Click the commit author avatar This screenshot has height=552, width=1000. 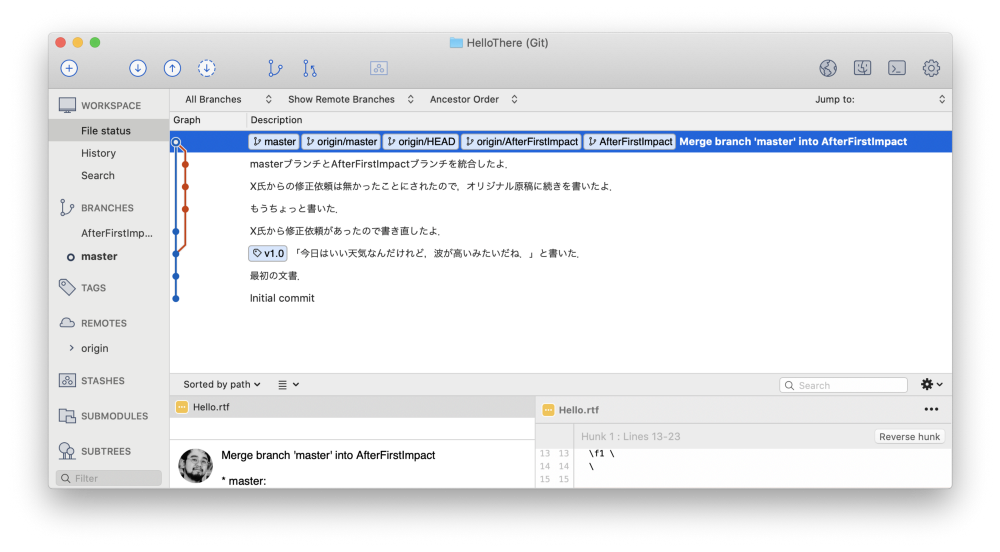195,465
